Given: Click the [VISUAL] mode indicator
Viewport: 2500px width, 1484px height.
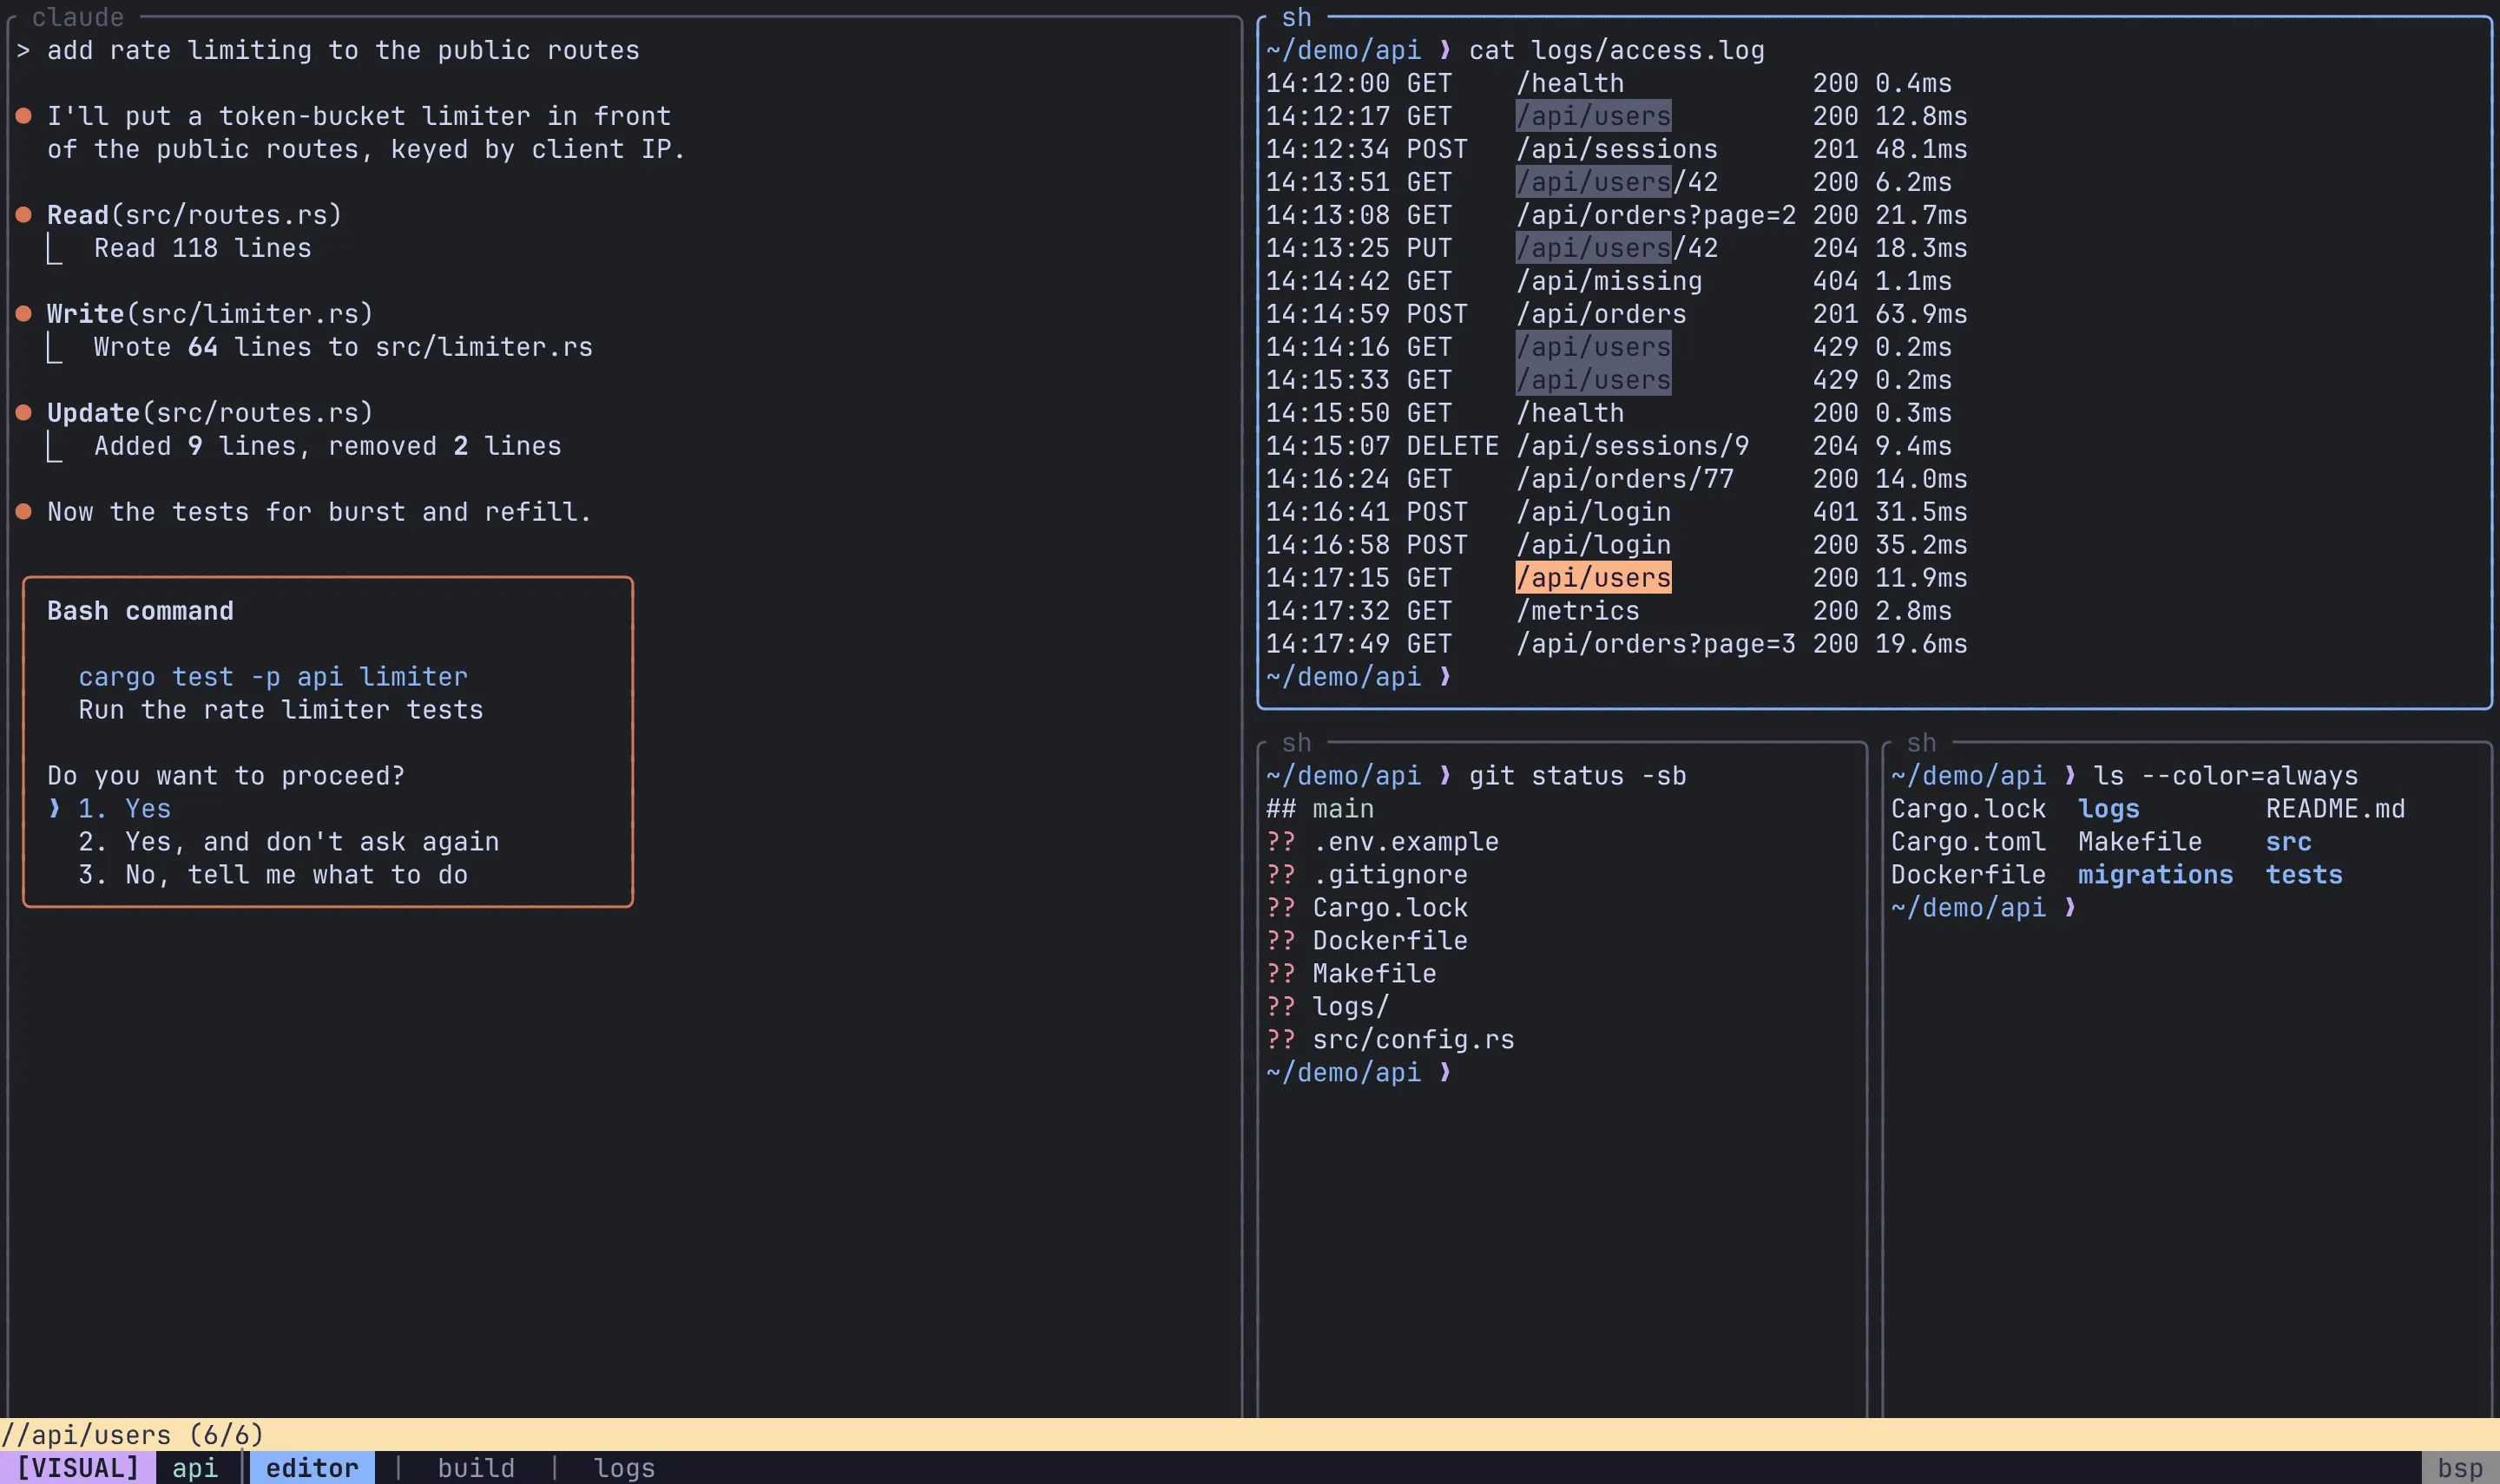Looking at the screenshot, I should tap(78, 1468).
